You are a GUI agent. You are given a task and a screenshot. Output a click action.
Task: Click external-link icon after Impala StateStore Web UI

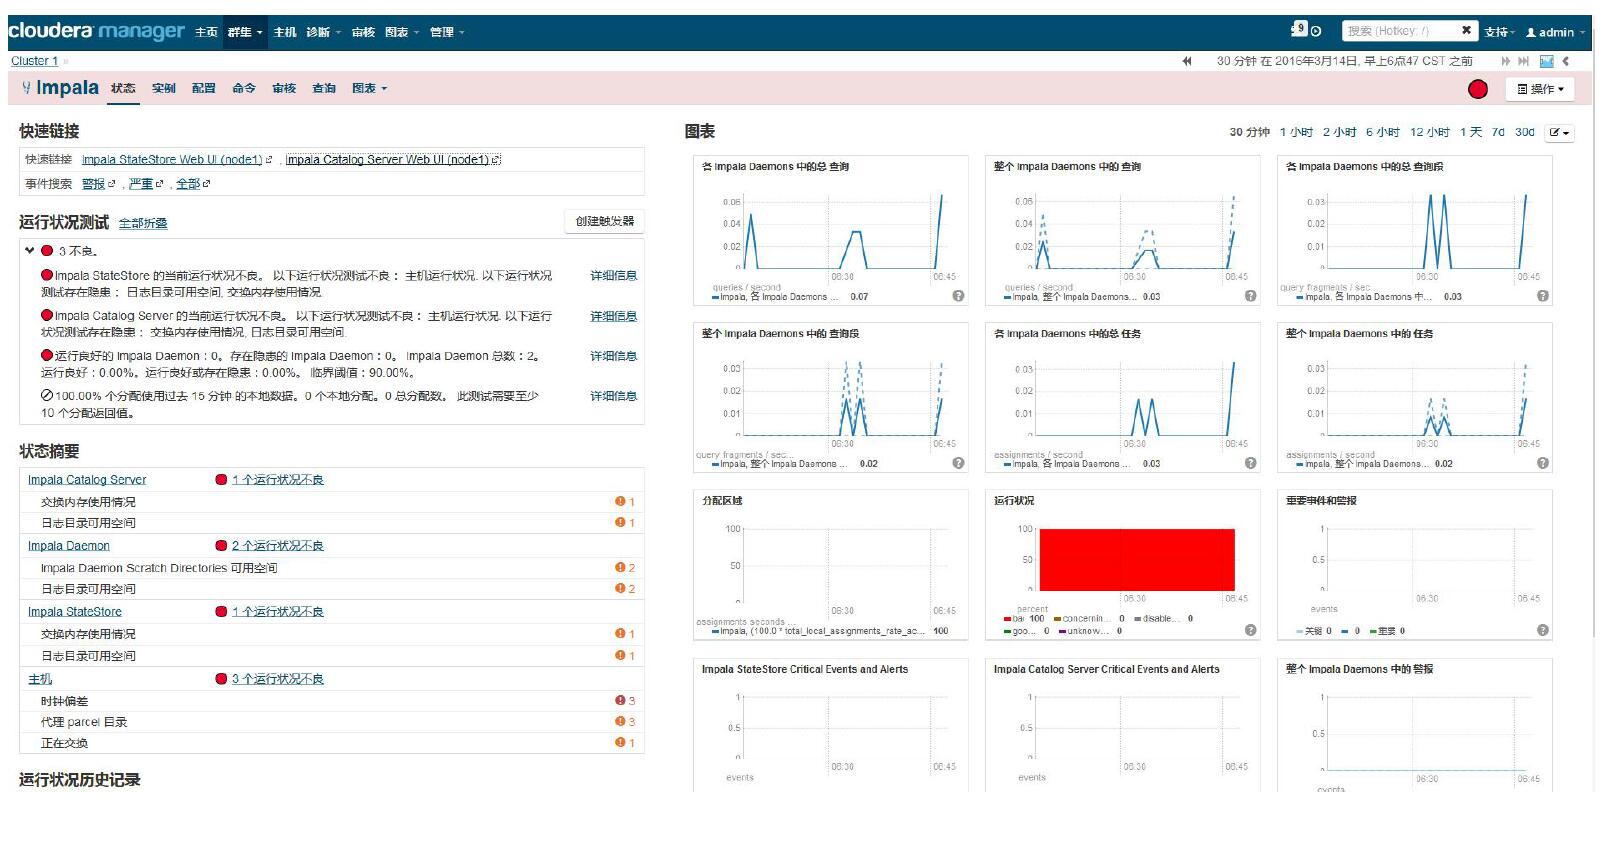point(269,160)
